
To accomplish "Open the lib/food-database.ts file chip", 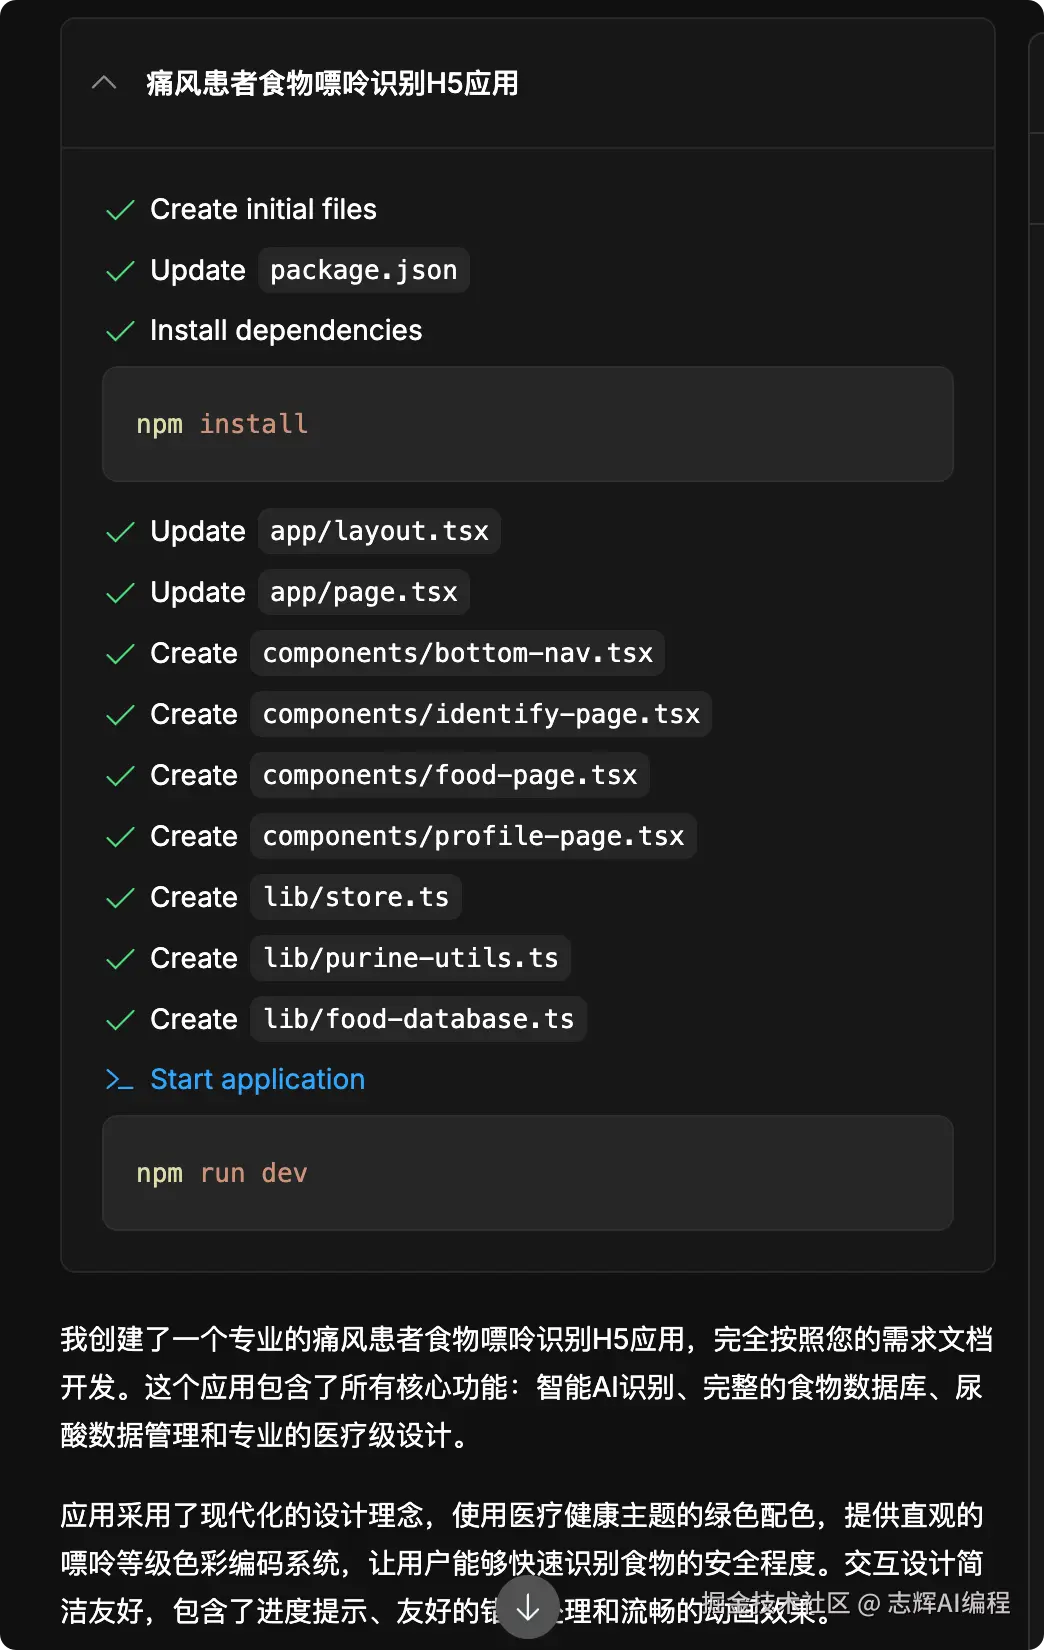I will tap(418, 1020).
